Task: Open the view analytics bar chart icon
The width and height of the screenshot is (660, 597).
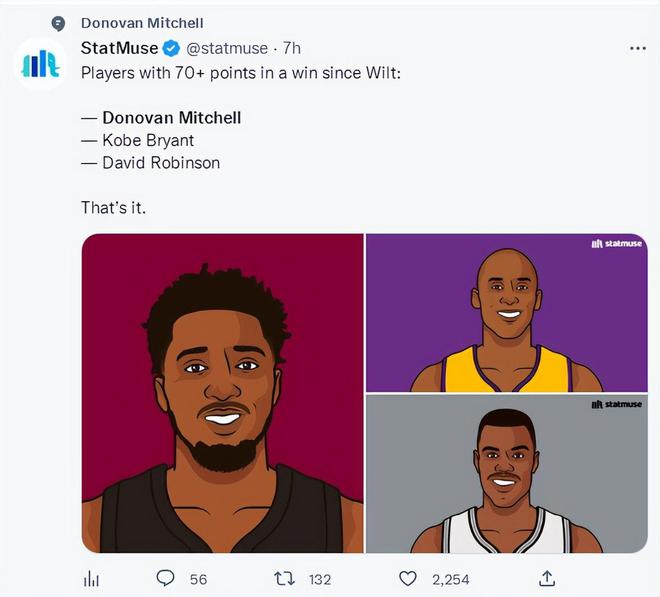Action: point(91,579)
